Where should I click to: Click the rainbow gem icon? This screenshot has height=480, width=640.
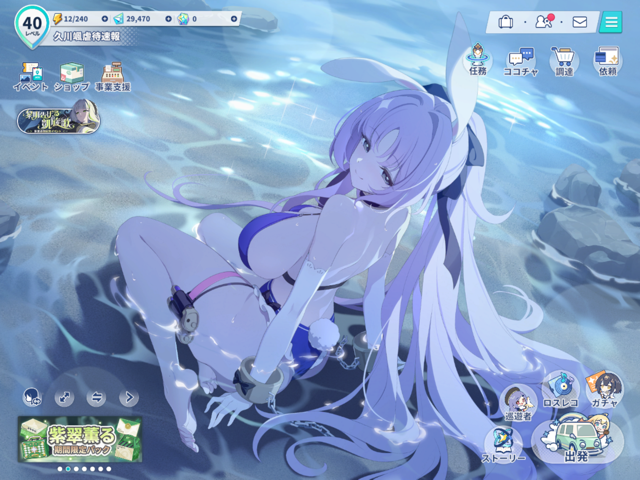coord(183,19)
